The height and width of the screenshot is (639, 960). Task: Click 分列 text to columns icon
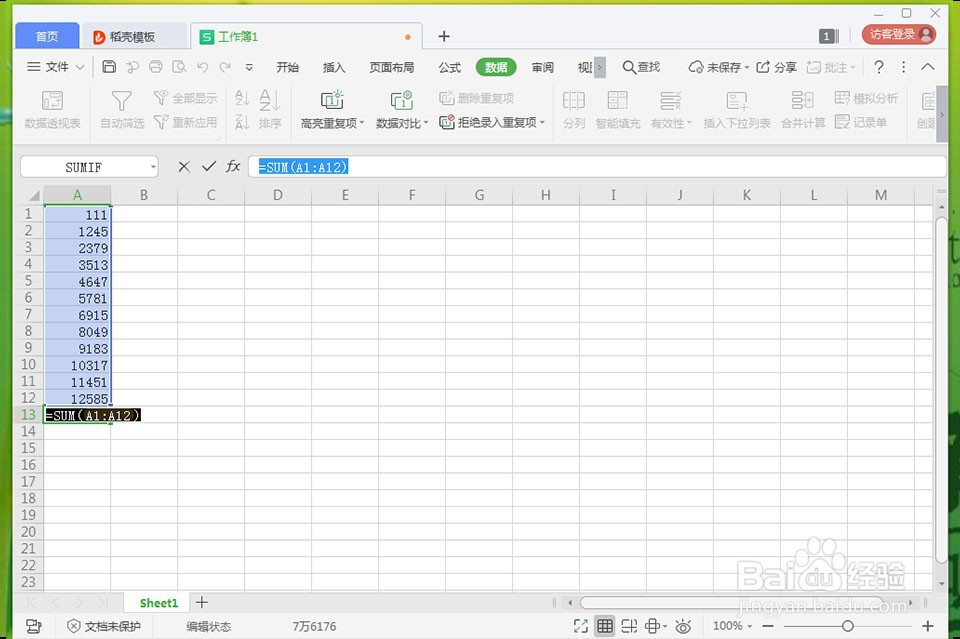click(574, 110)
